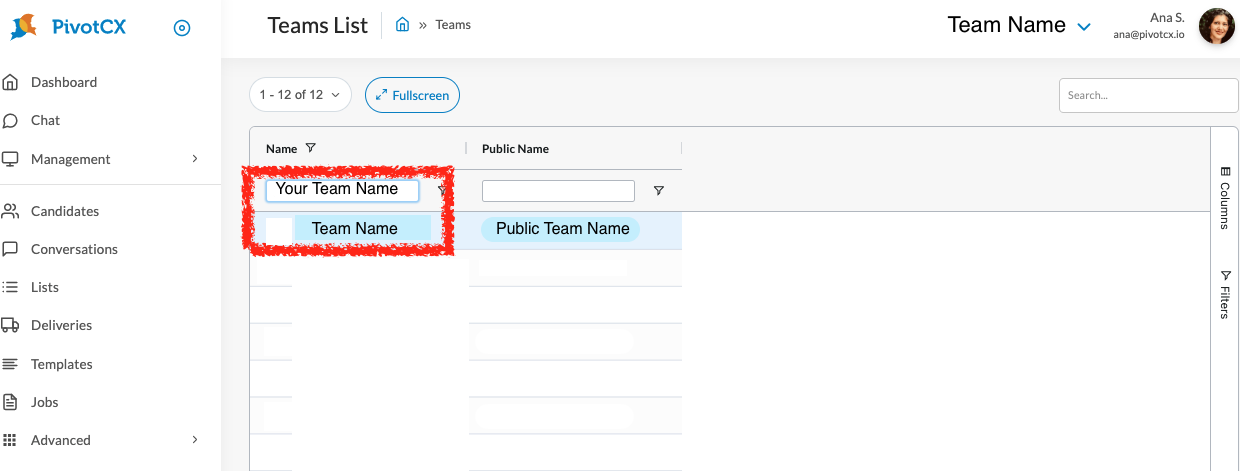Click Ana S. profile avatar
The image size is (1240, 471).
point(1217,26)
